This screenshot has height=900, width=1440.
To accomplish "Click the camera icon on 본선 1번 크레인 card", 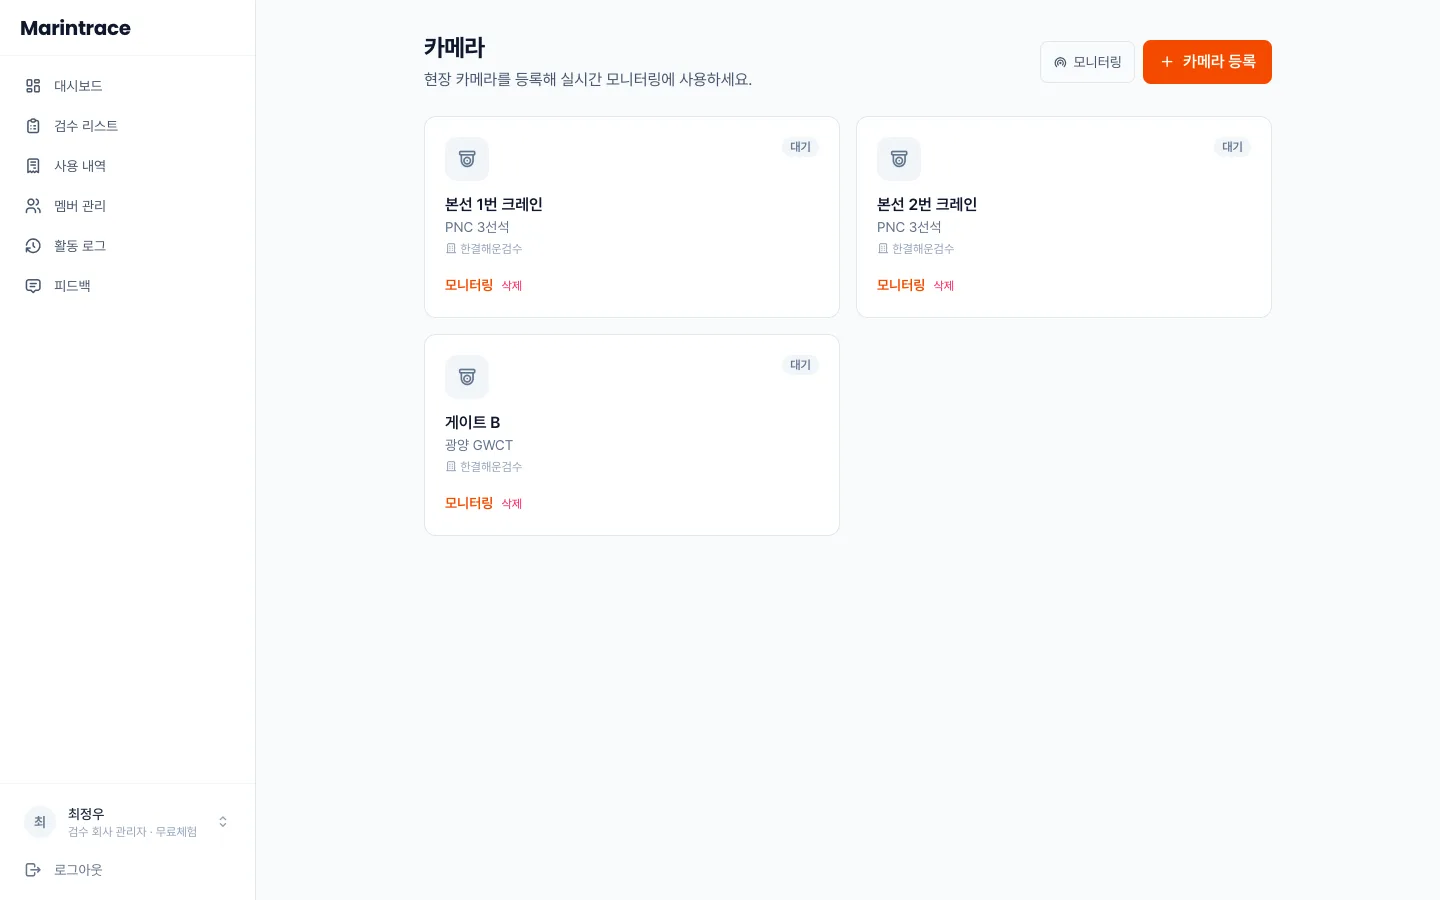I will pos(467,159).
